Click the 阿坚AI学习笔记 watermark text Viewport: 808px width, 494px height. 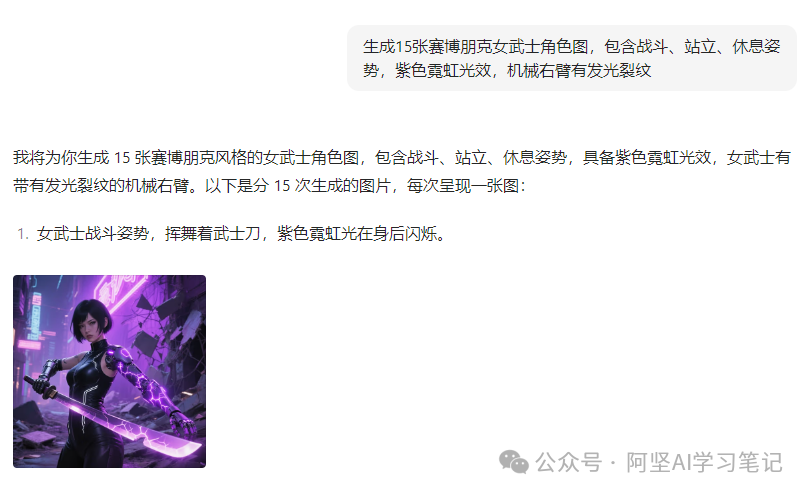coord(704,462)
